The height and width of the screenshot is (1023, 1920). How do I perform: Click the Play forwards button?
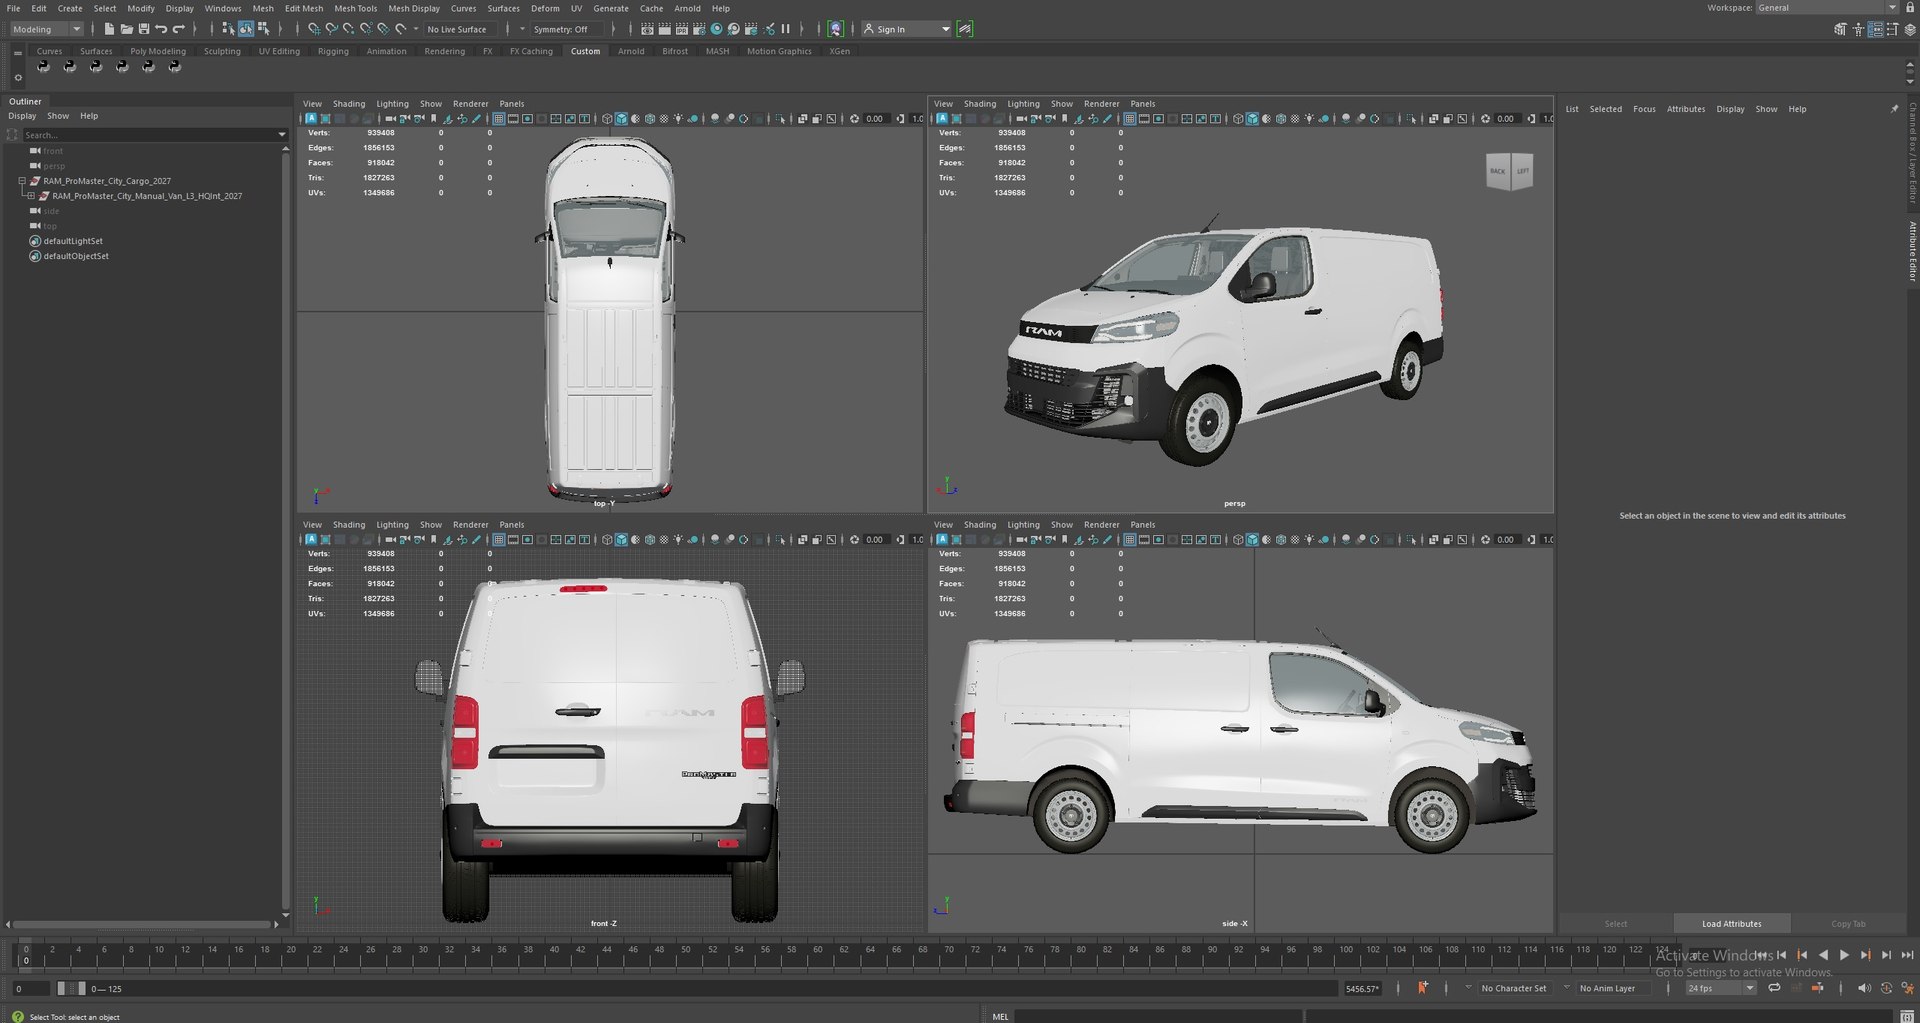(1845, 955)
